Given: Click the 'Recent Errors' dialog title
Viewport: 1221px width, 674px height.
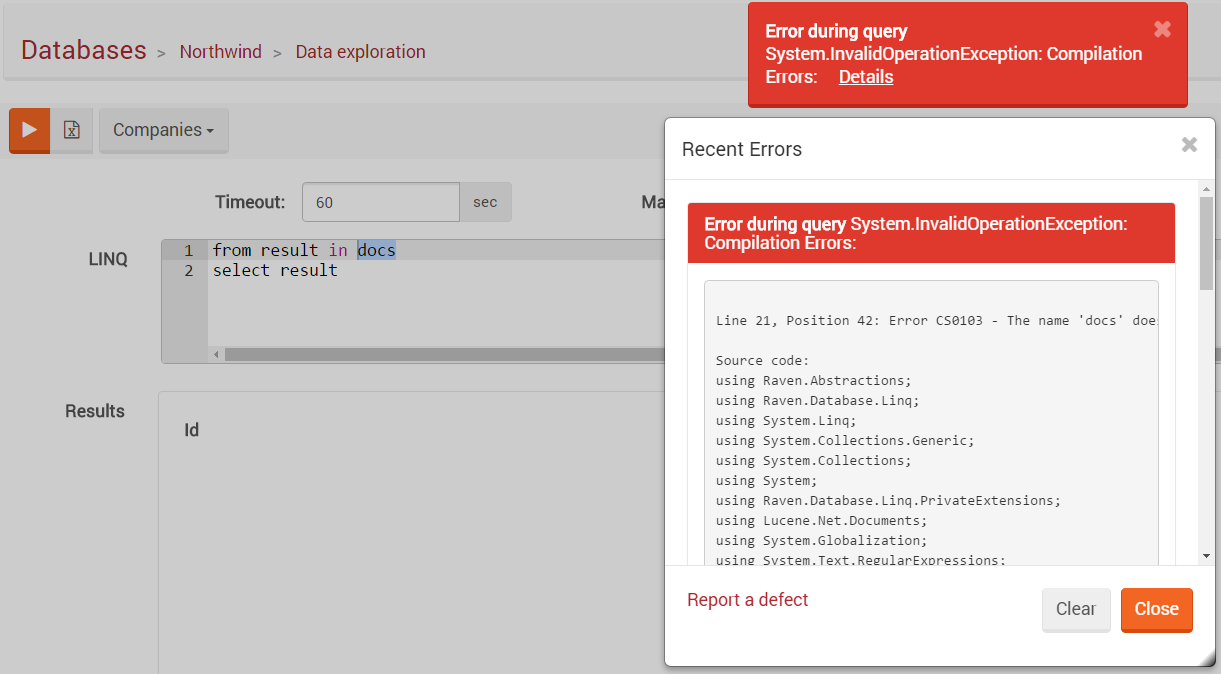Looking at the screenshot, I should click(742, 149).
